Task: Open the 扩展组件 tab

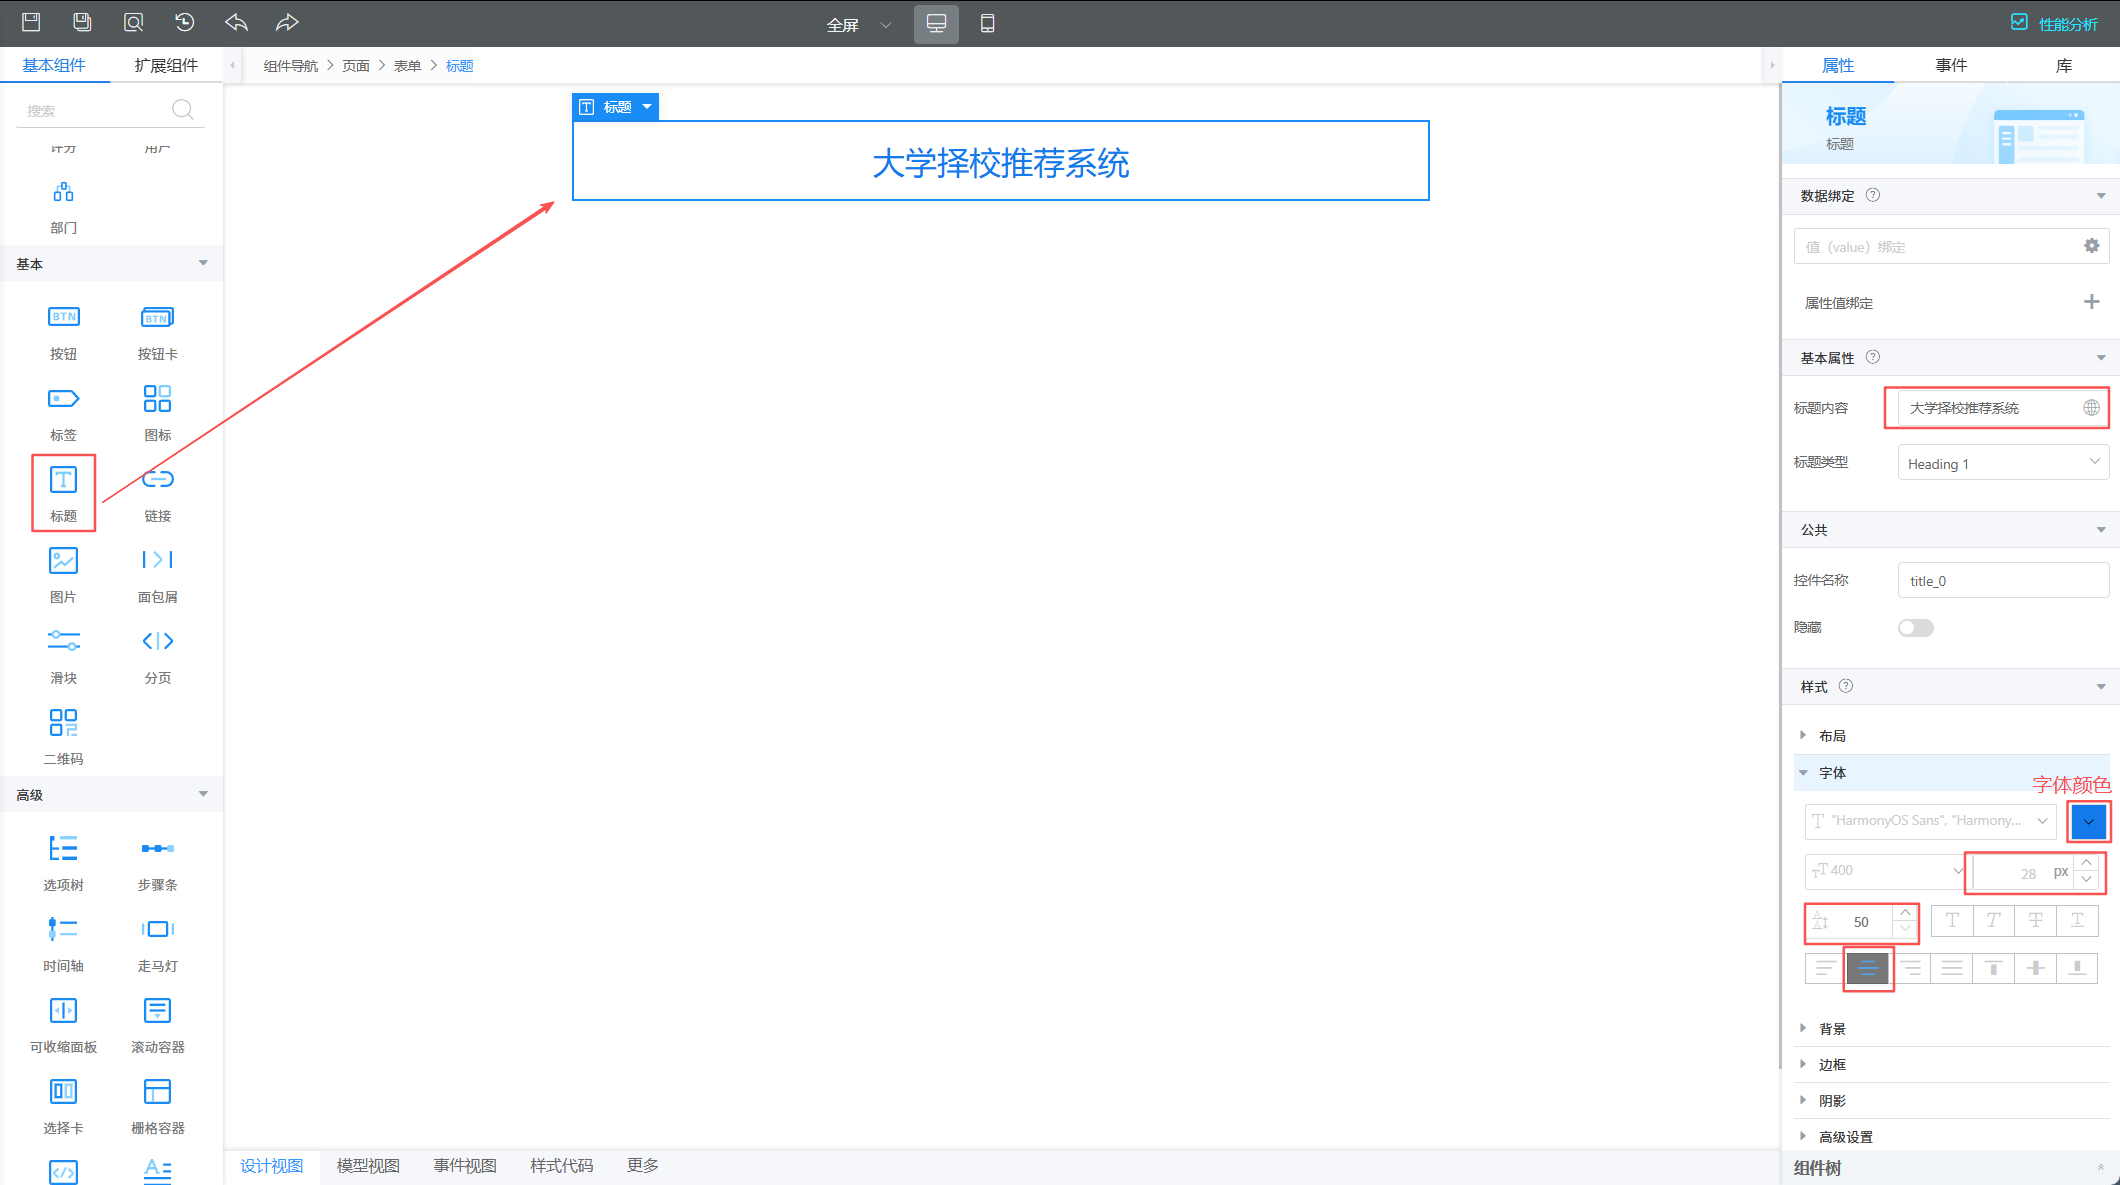Action: click(x=166, y=65)
